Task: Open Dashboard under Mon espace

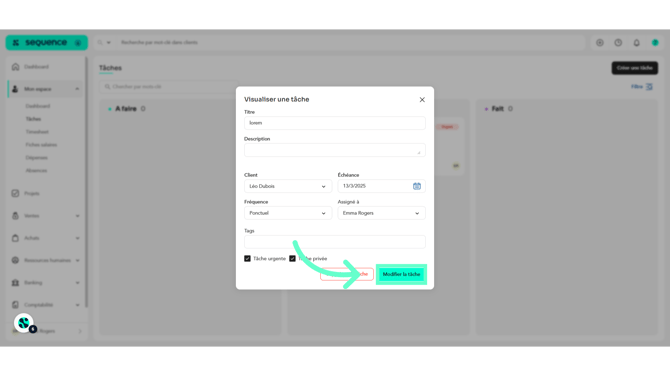Action: point(38,106)
